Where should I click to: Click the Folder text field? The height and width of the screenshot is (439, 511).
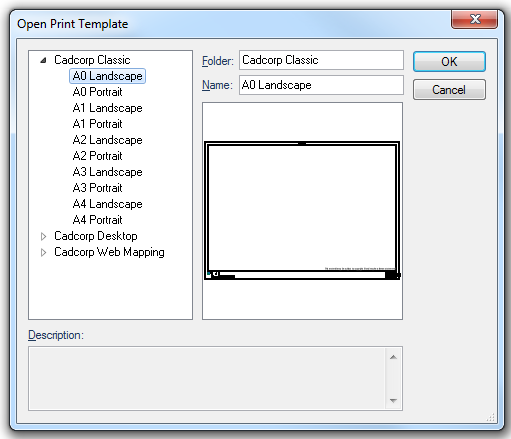[x=321, y=60]
